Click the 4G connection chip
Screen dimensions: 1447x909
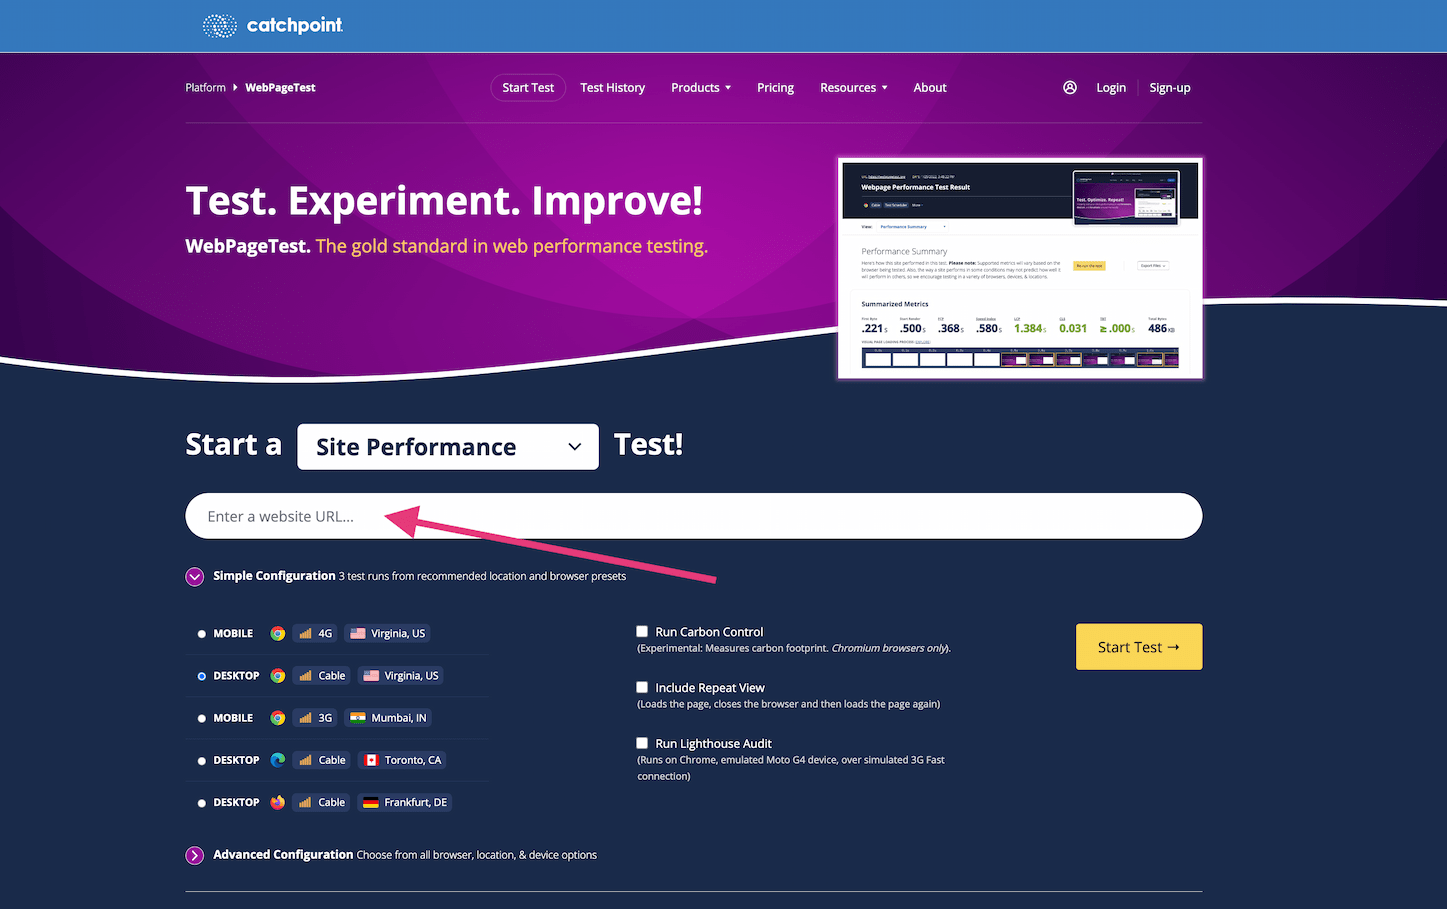click(315, 634)
